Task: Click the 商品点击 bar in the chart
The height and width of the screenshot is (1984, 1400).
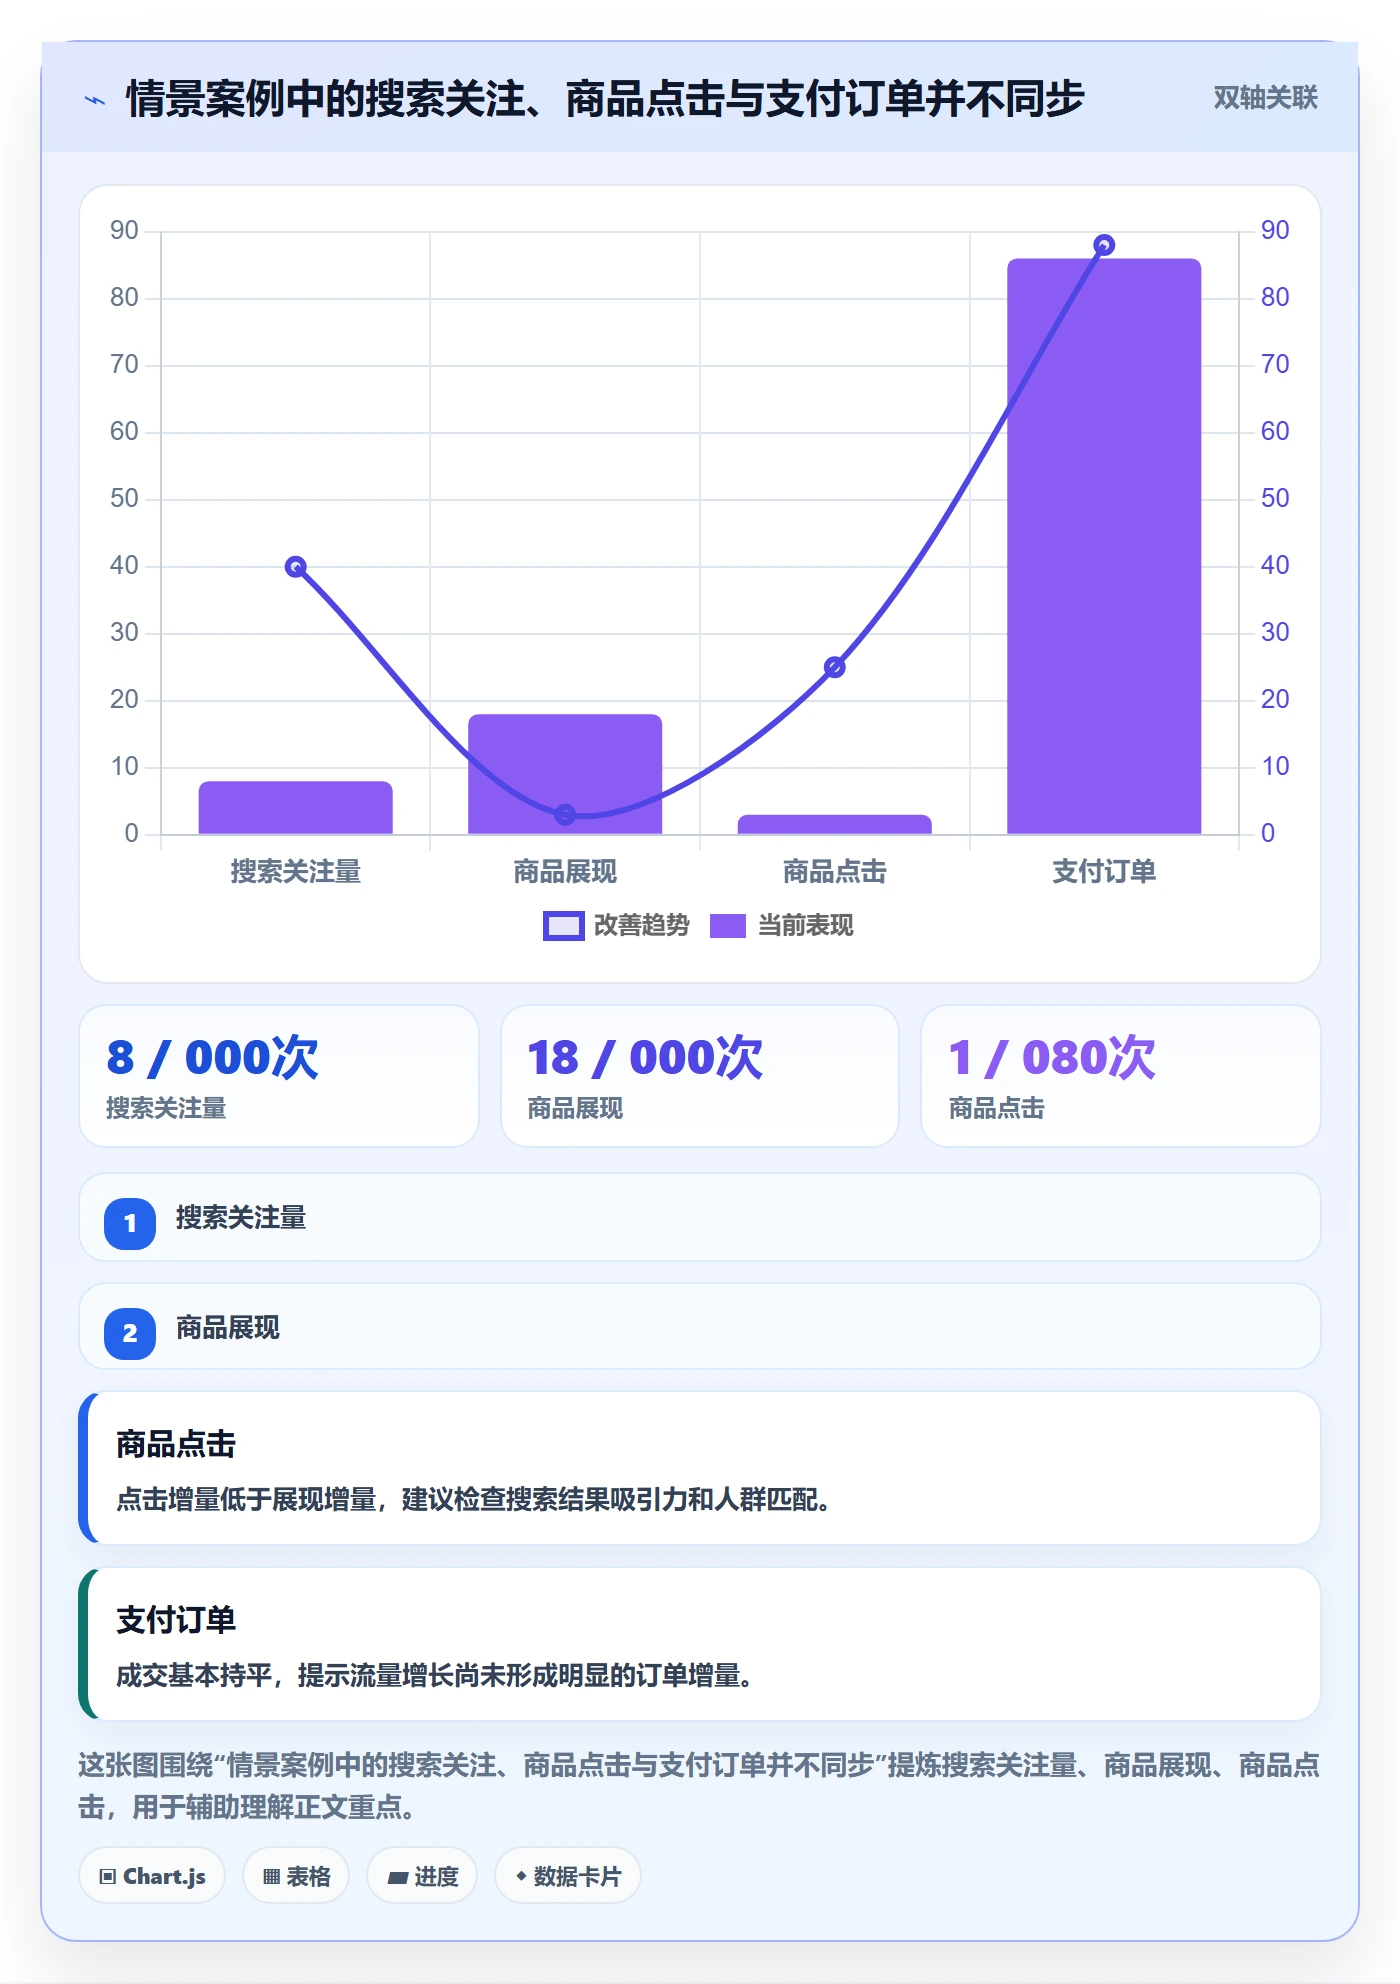Action: pyautogui.click(x=835, y=824)
